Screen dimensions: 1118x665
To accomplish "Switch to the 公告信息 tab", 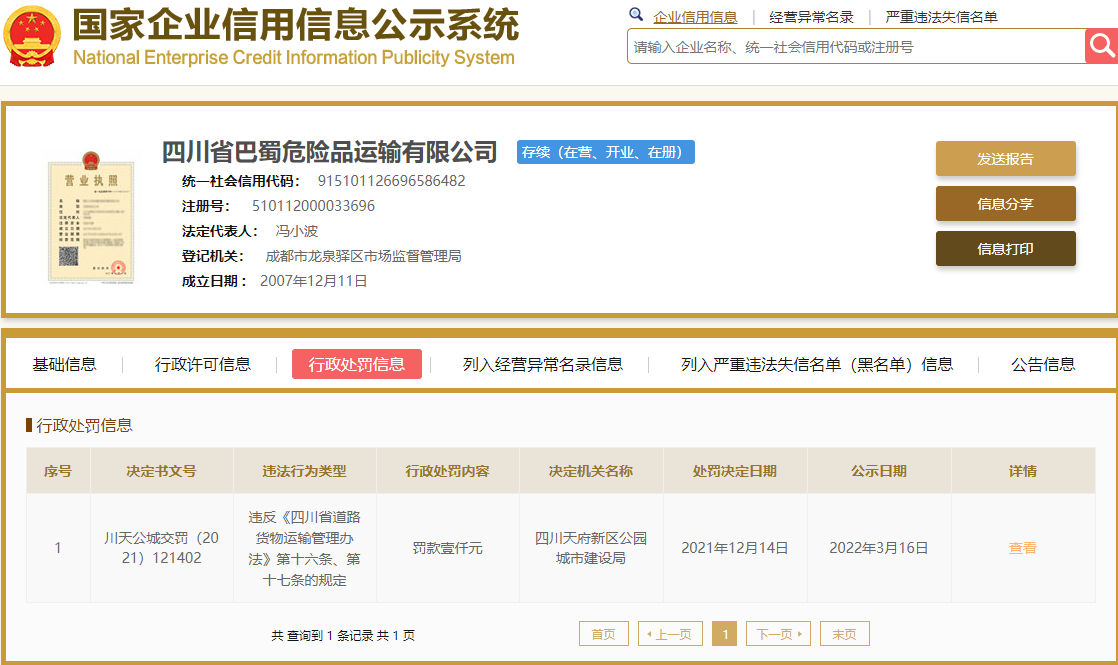I will tap(1043, 364).
